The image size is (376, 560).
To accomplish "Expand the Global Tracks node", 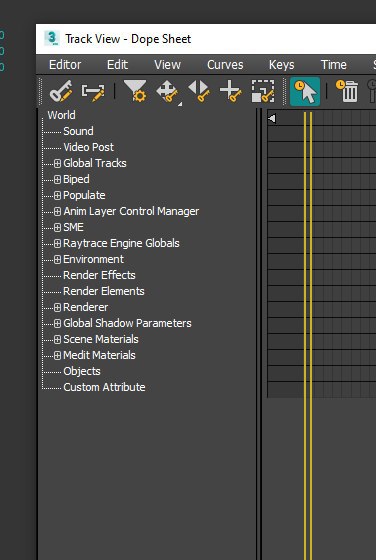I will [x=57, y=164].
